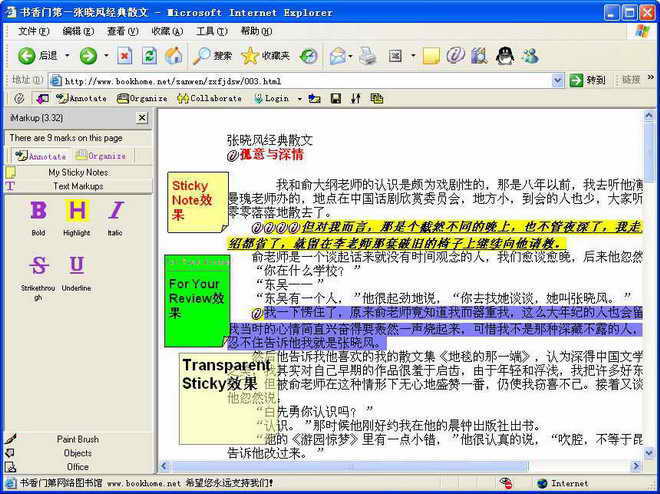The width and height of the screenshot is (660, 494).
Task: Click the browser Home icon
Action: [x=174, y=55]
